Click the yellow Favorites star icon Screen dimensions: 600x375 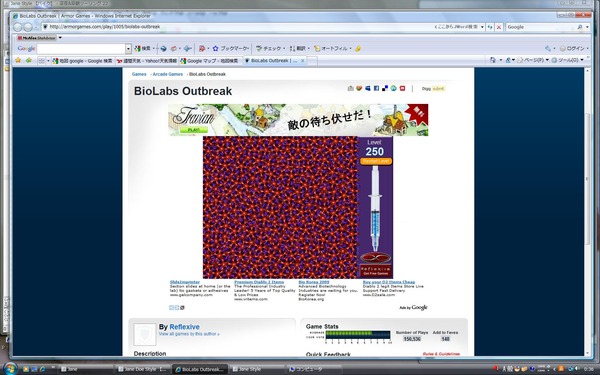[x=18, y=60]
